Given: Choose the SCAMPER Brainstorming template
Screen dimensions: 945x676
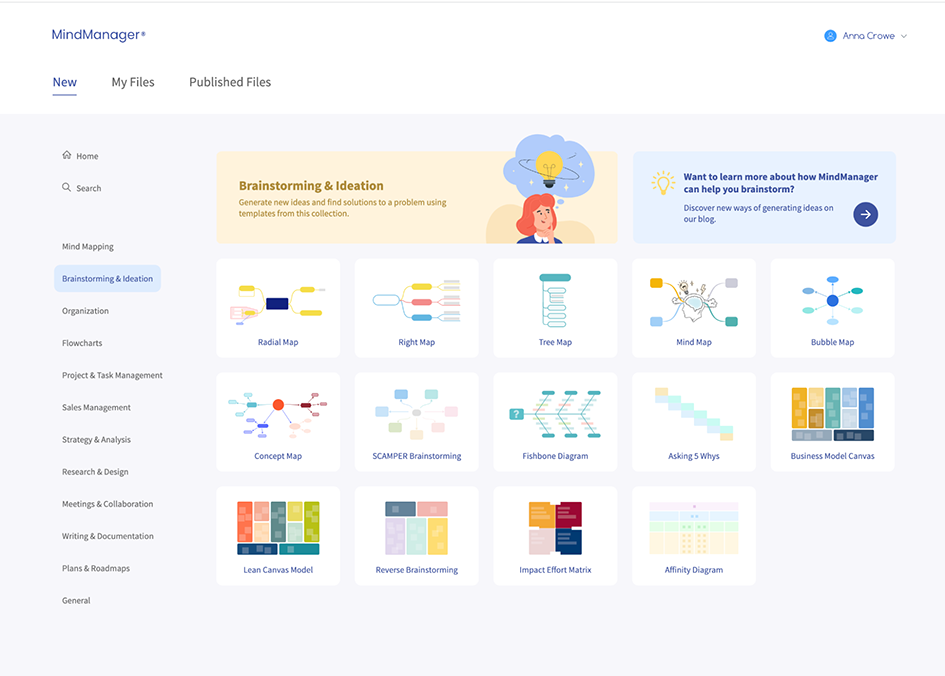Looking at the screenshot, I should pyautogui.click(x=416, y=421).
